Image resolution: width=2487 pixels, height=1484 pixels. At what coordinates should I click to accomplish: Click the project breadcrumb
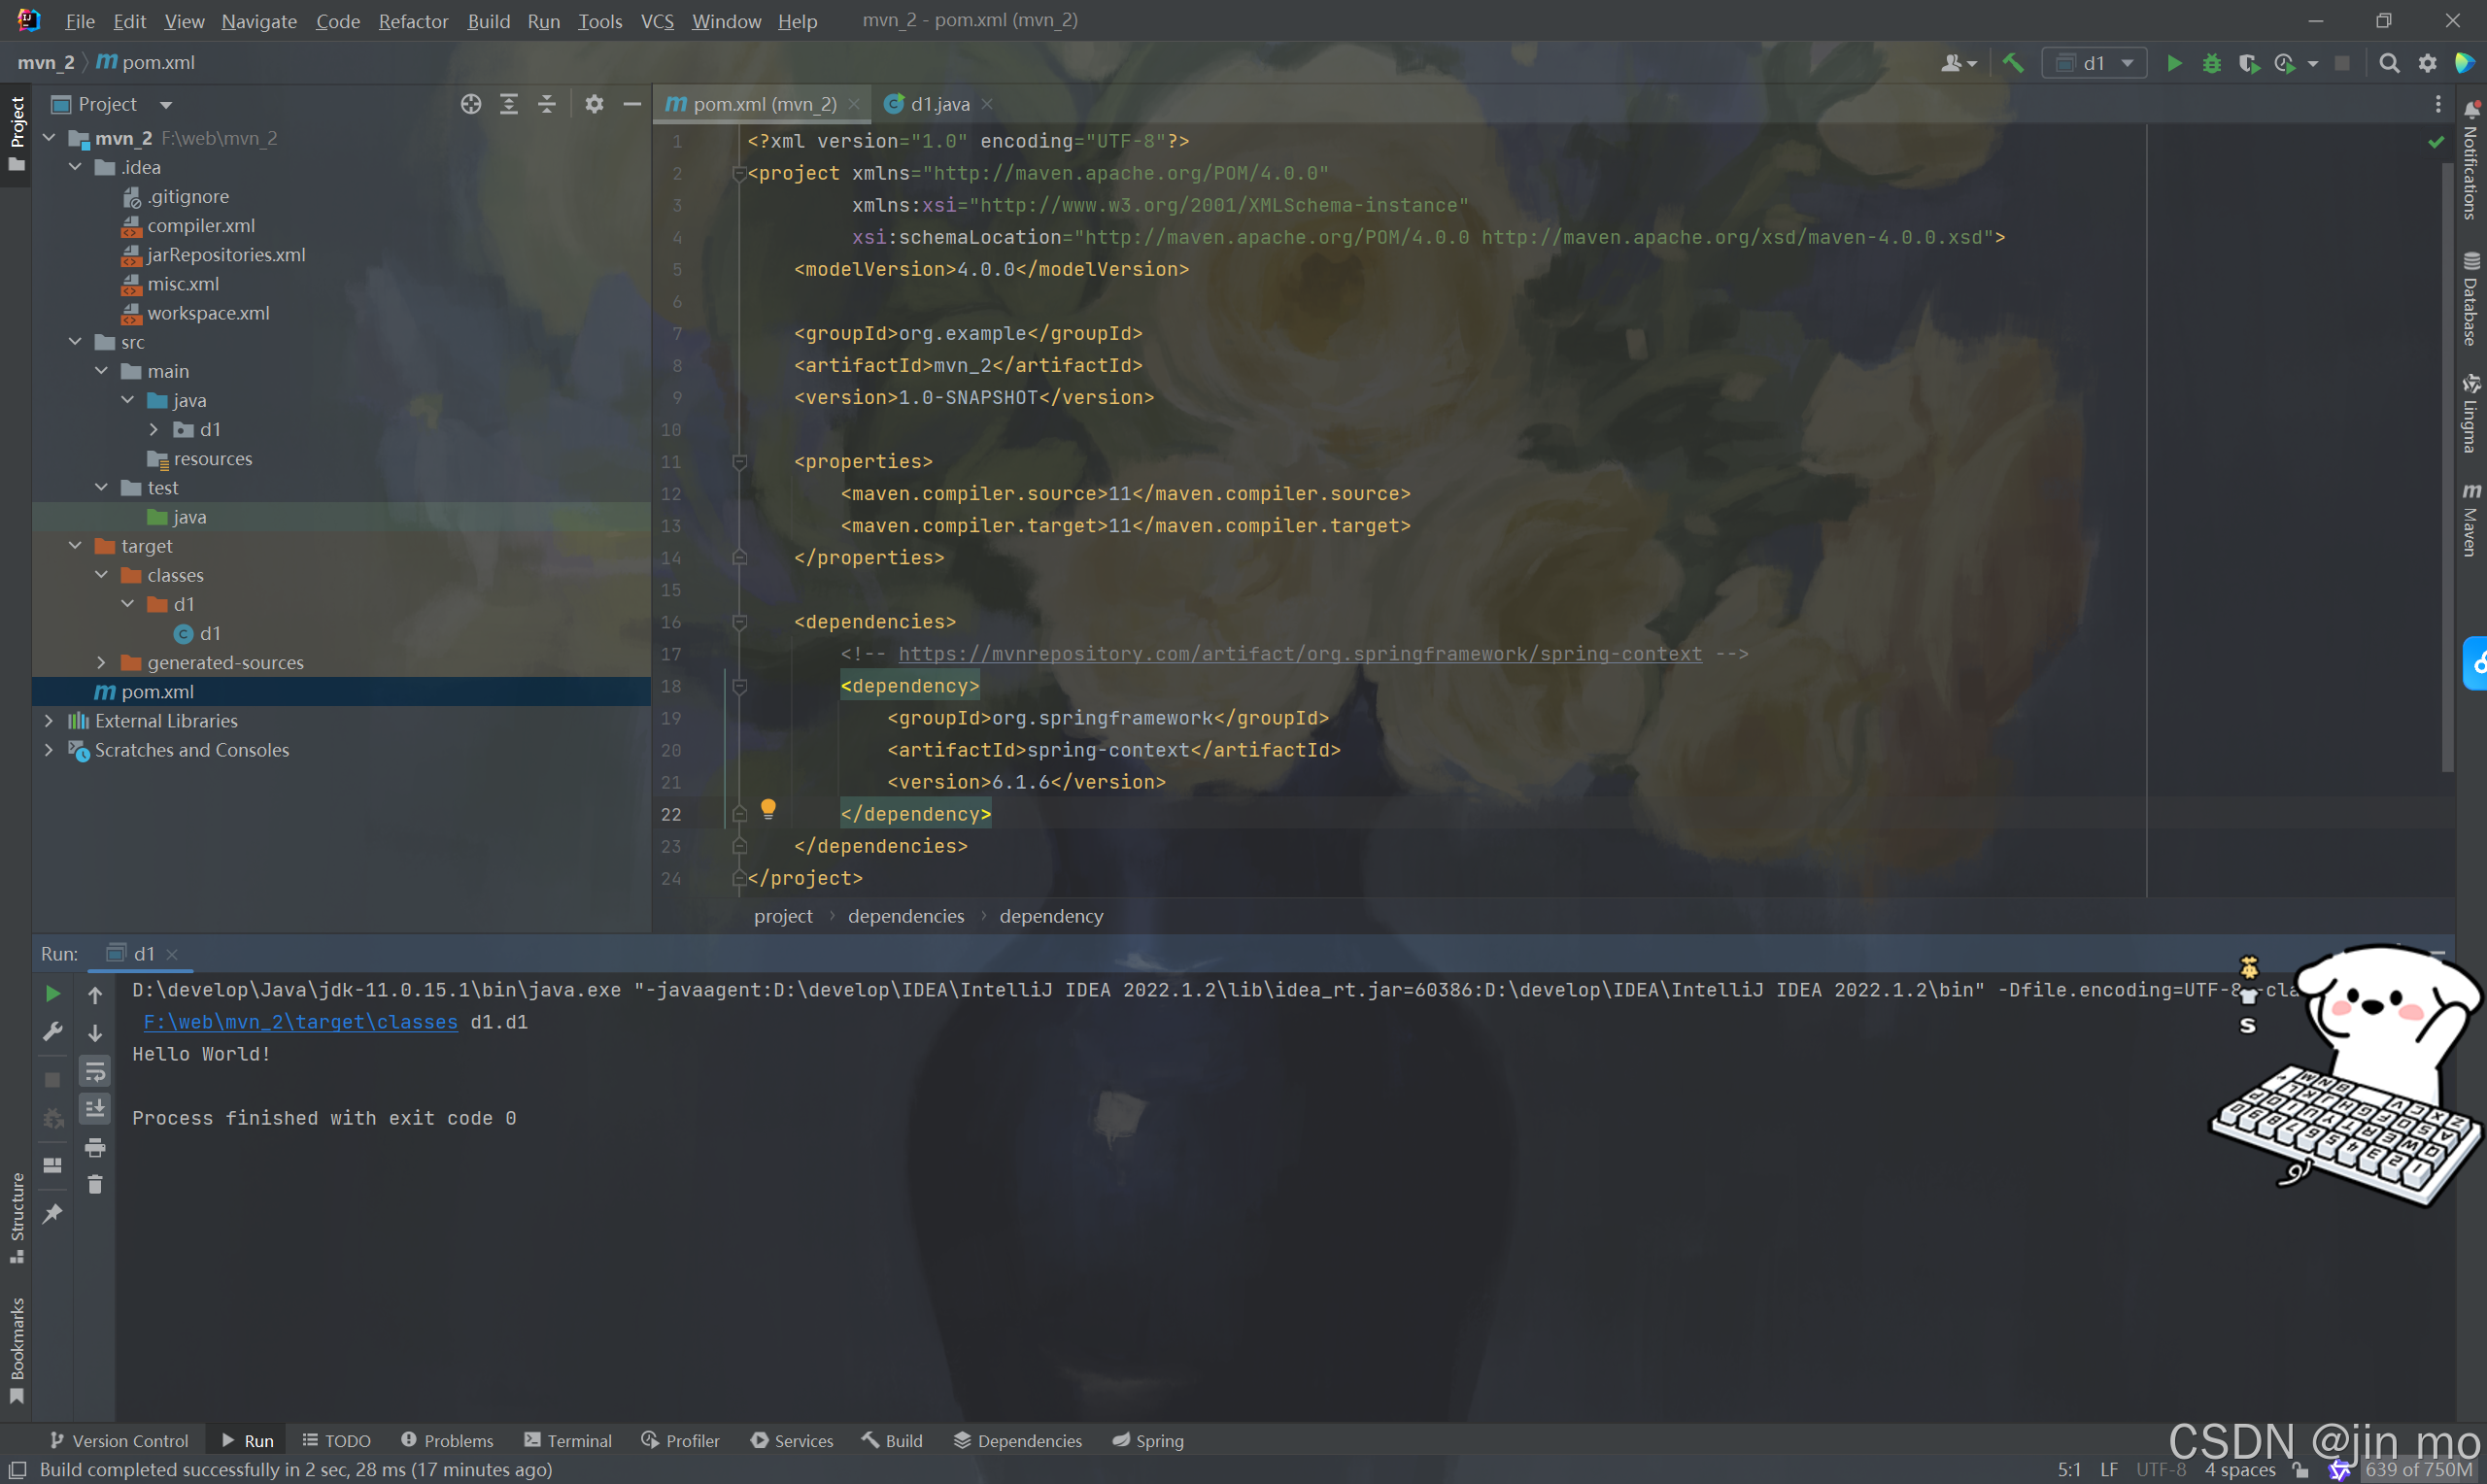pos(783,916)
